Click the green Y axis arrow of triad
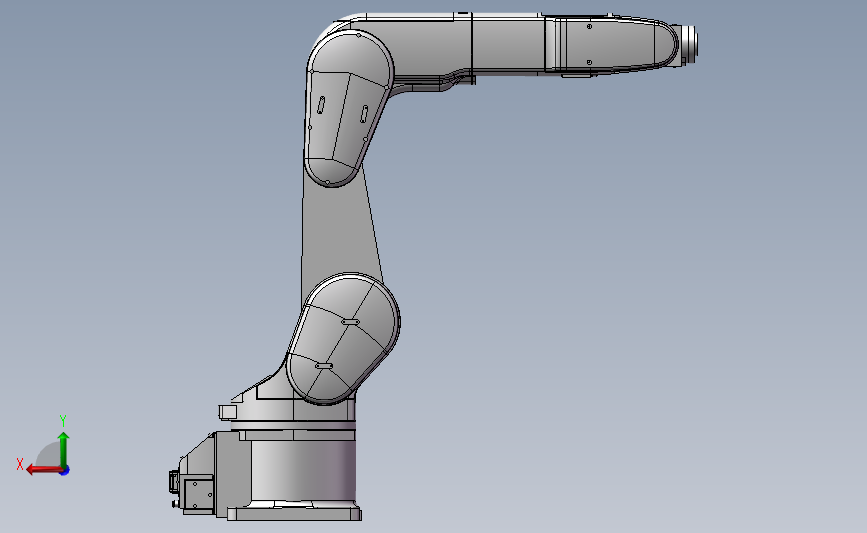 (64, 450)
